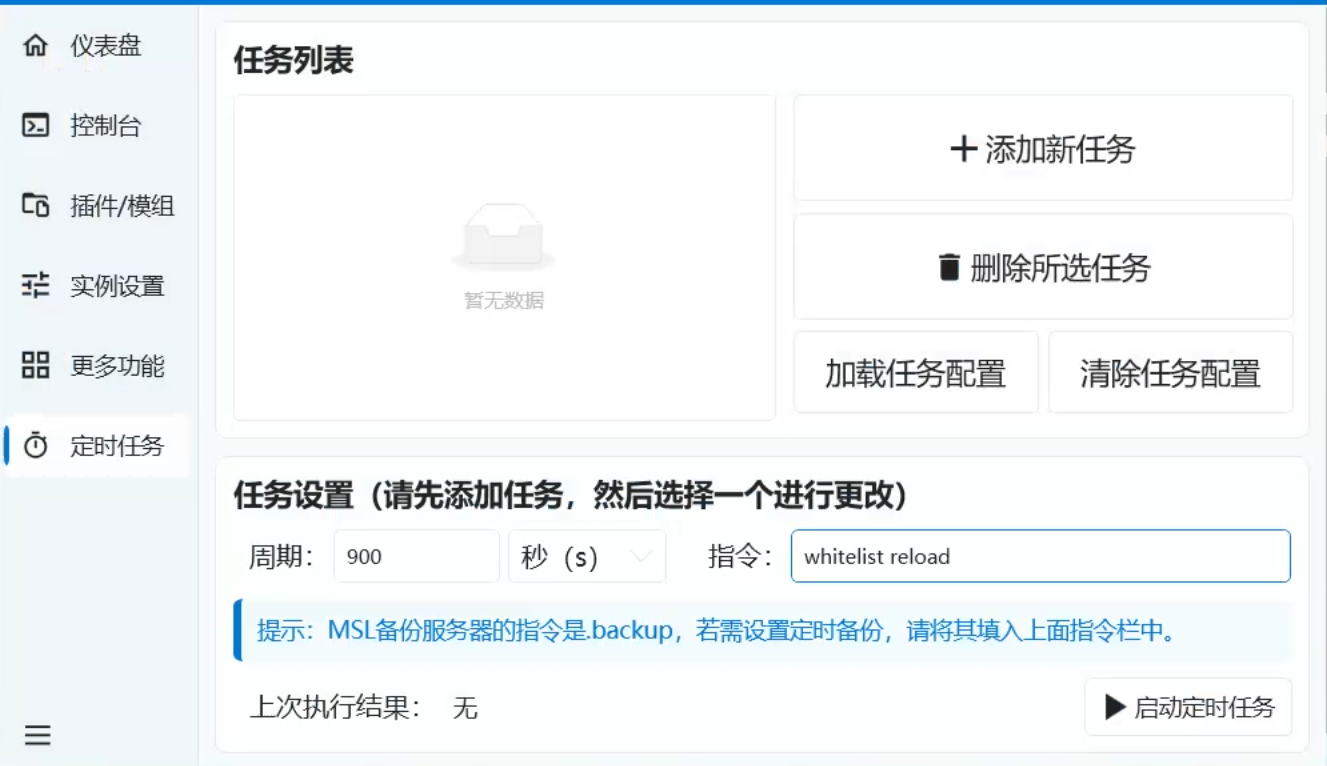This screenshot has width=1327, height=766.
Task: Click the command field with whitelist reload
Action: (1040, 556)
